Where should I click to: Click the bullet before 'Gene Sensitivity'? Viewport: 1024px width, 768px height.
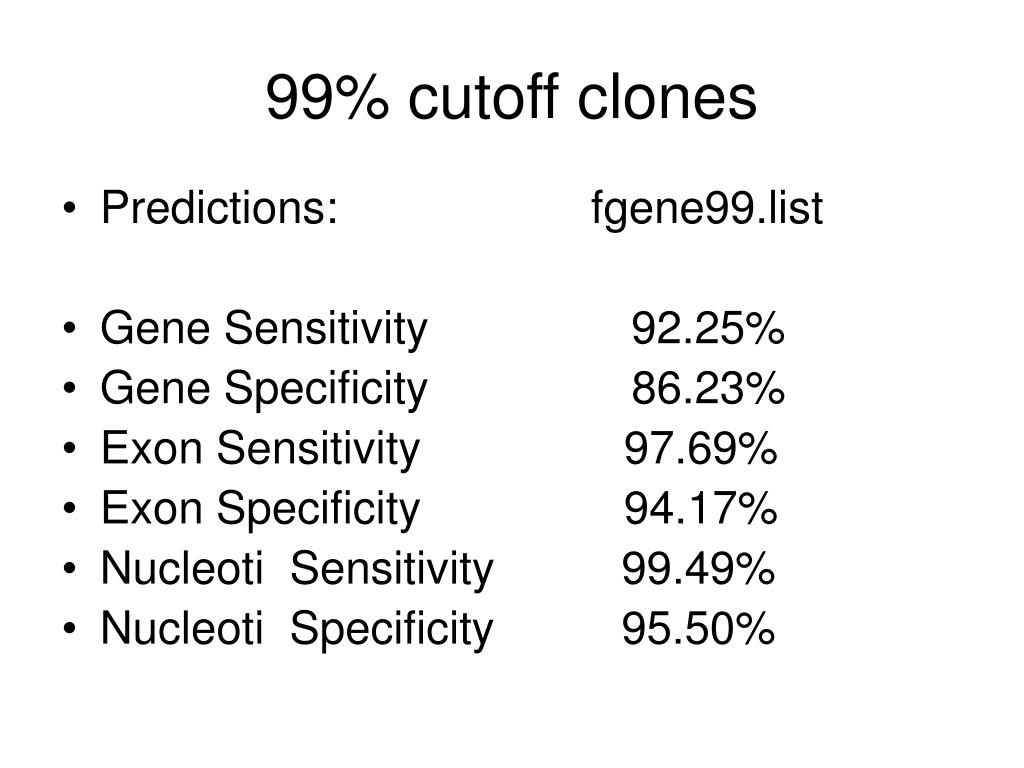point(70,328)
